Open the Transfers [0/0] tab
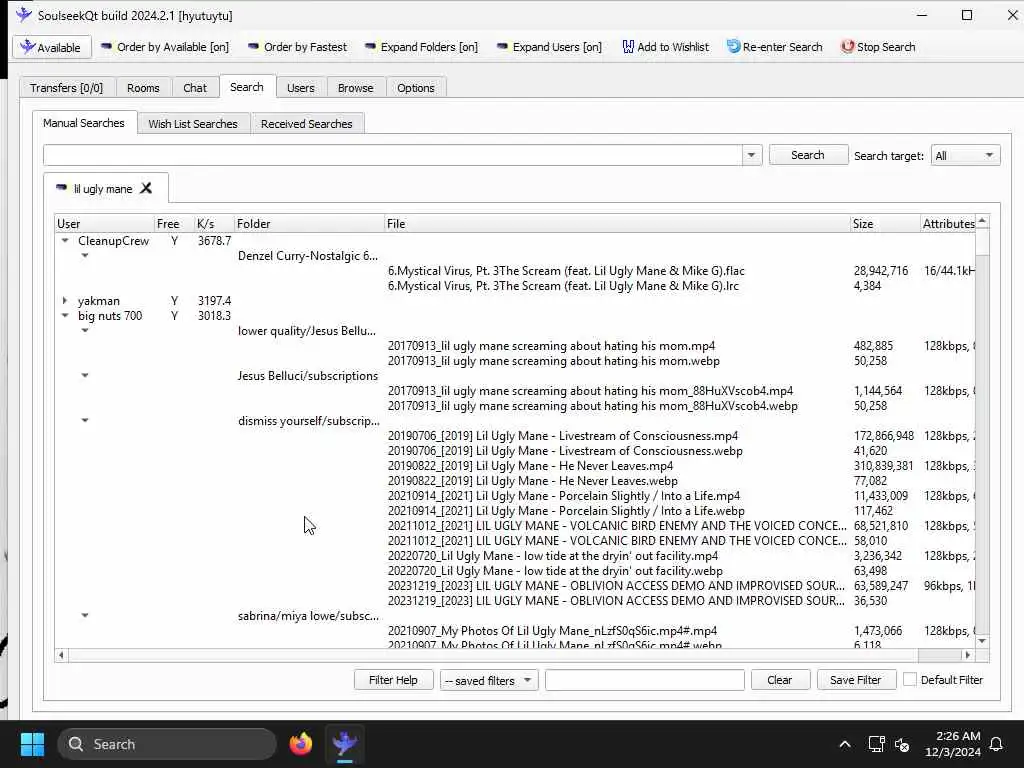Screen dimensions: 1024x768 (67, 88)
